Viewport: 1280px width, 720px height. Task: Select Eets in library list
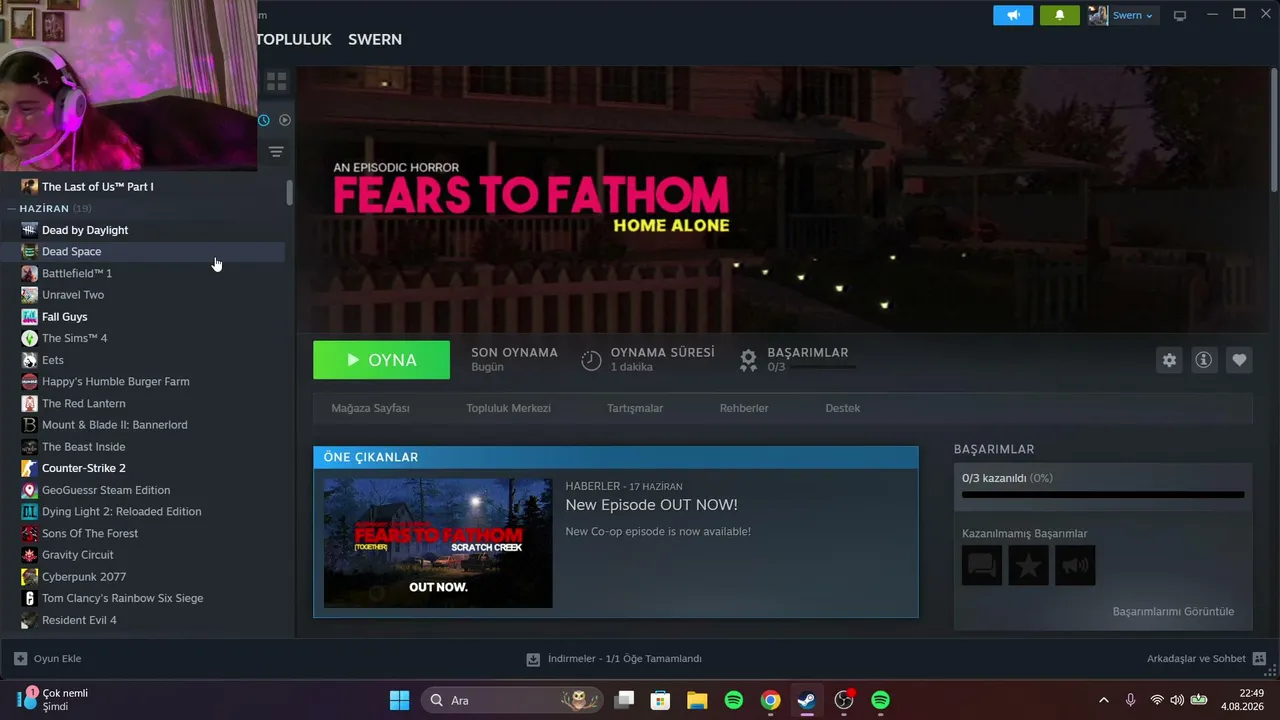coord(53,360)
